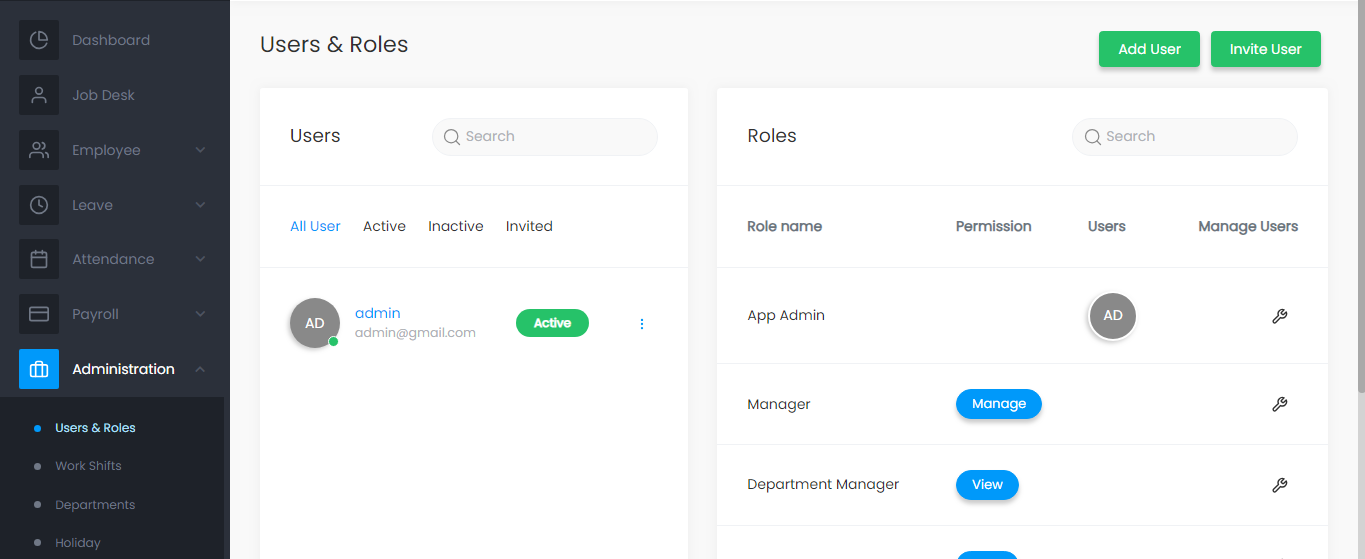Click the Payroll card icon
The height and width of the screenshot is (559, 1365).
[x=39, y=314]
